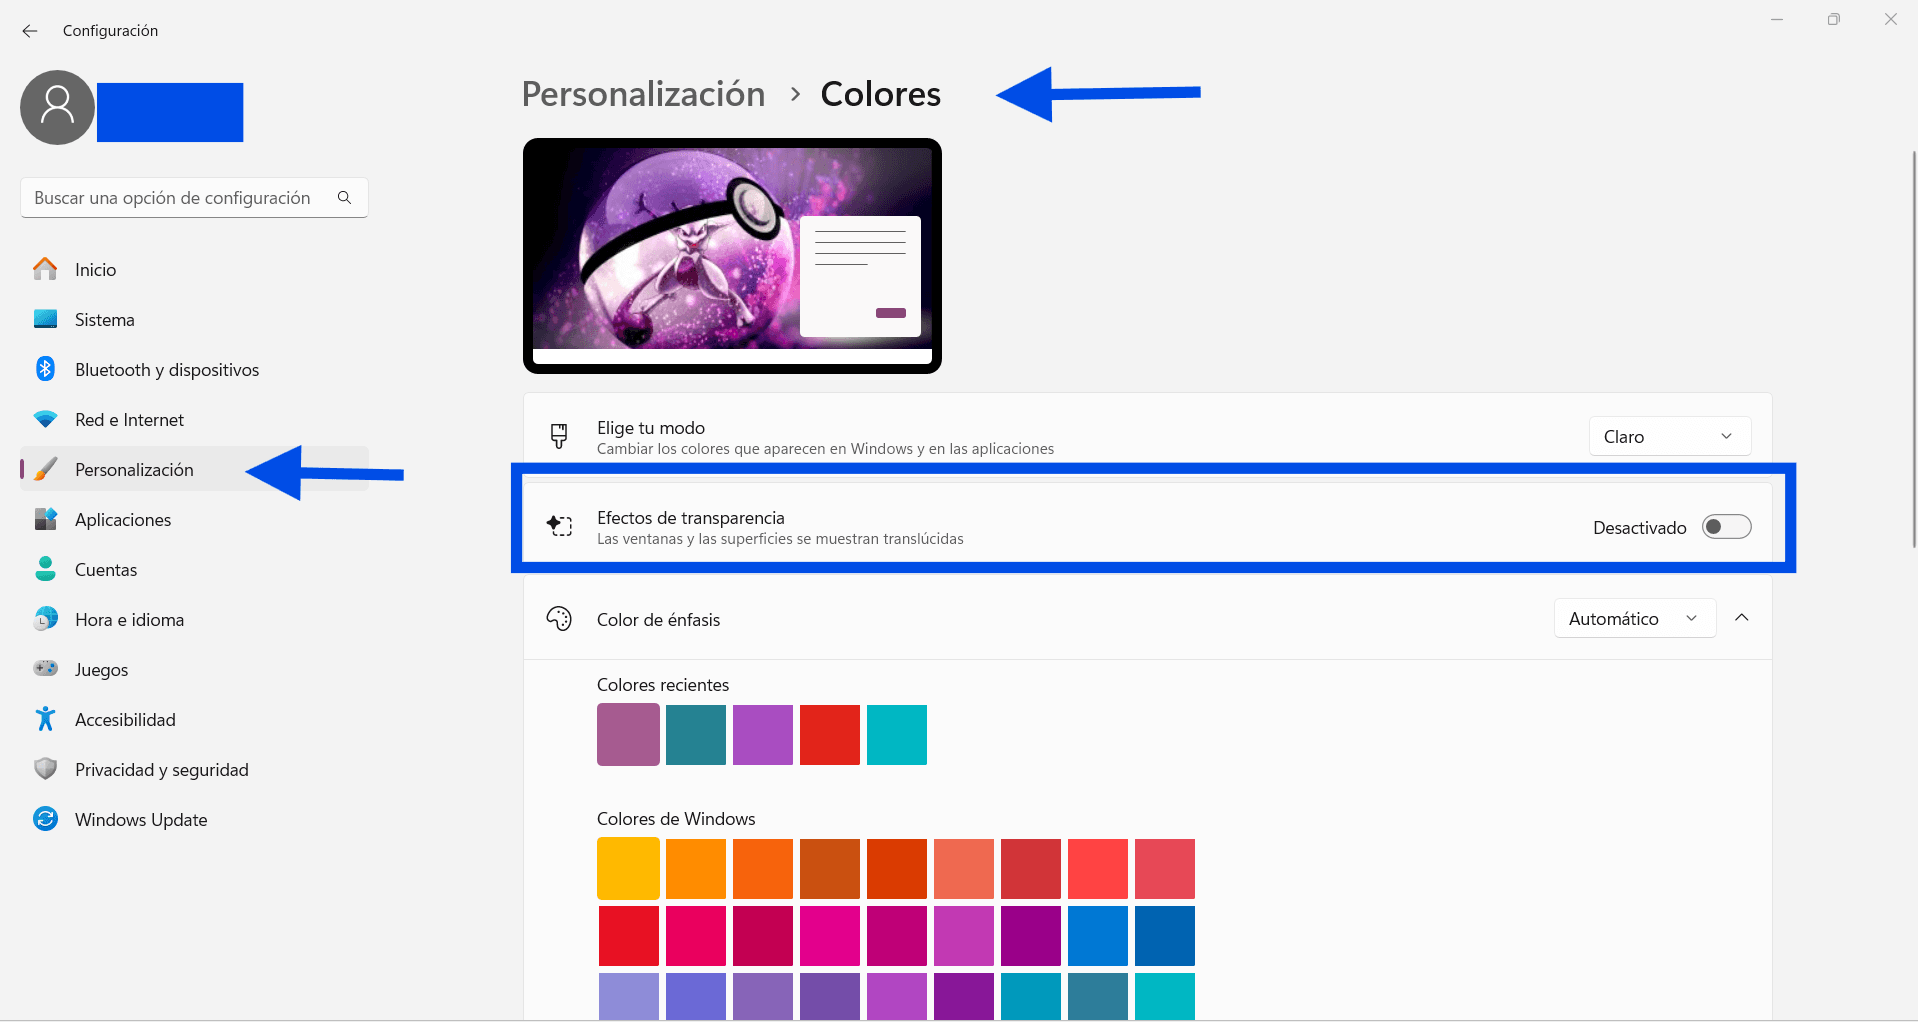Click the Elige tu modo label
The width and height of the screenshot is (1918, 1022).
(x=651, y=428)
